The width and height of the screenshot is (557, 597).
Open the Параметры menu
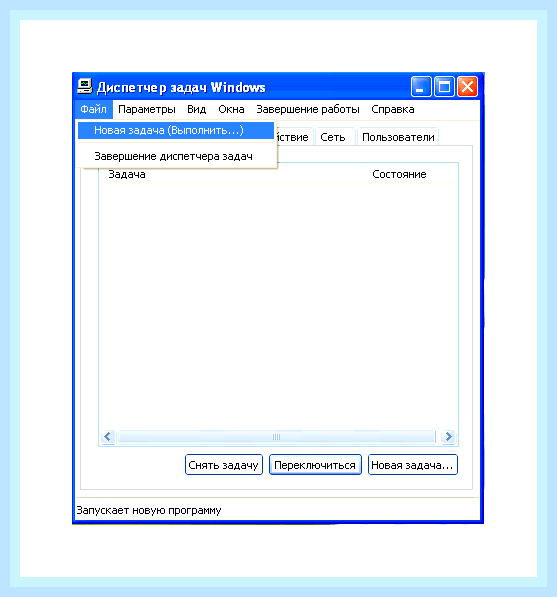pos(147,110)
